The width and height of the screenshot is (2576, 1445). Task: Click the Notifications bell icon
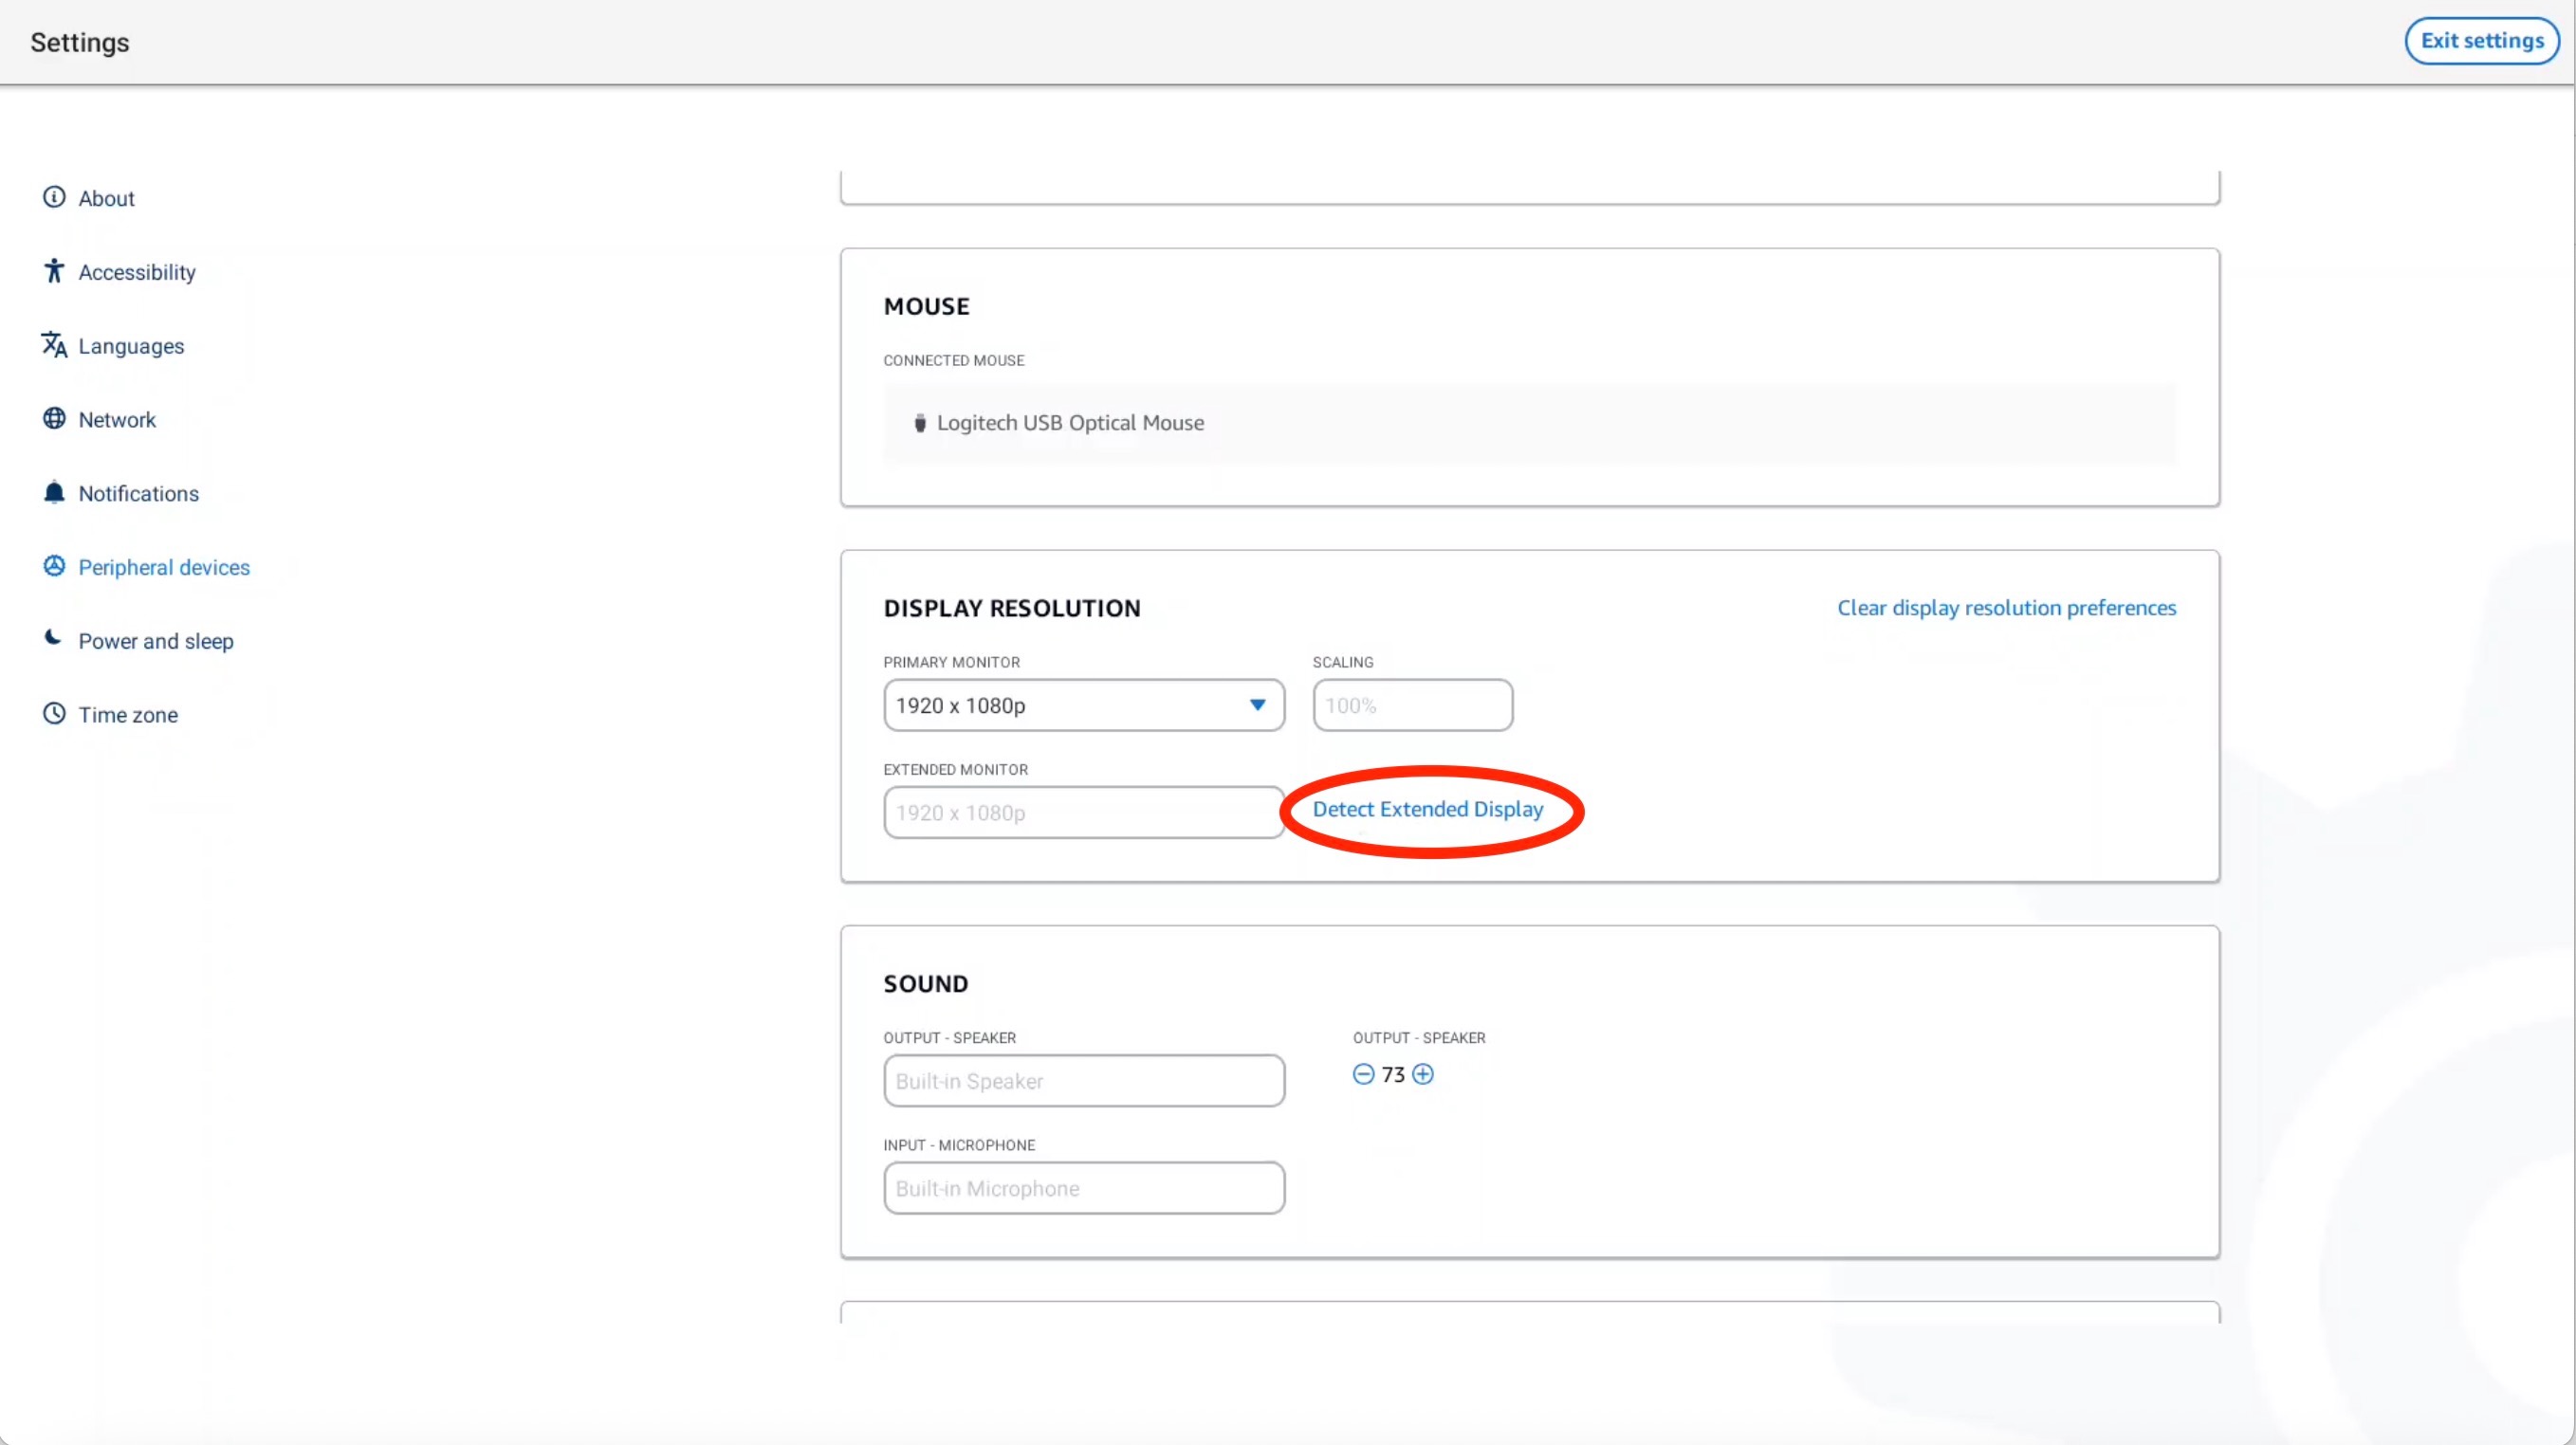pos(53,492)
